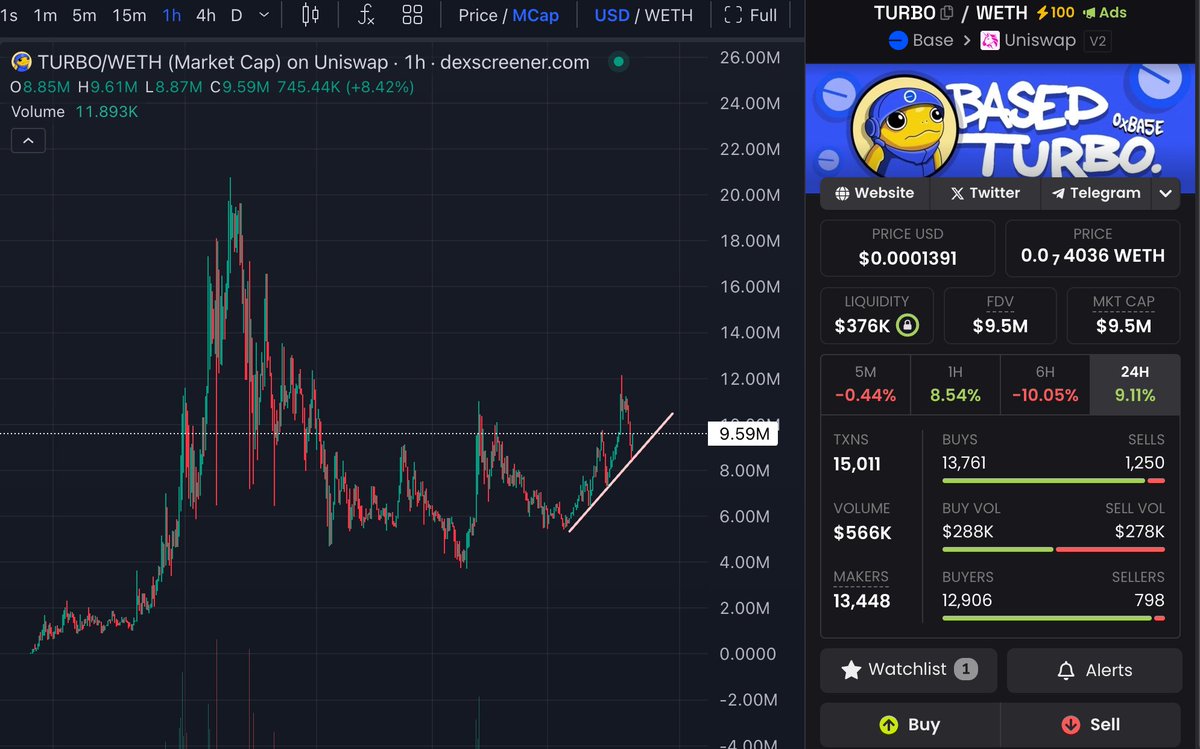The image size is (1200, 749).
Task: Click the fullscreen brackets icon
Action: [733, 15]
